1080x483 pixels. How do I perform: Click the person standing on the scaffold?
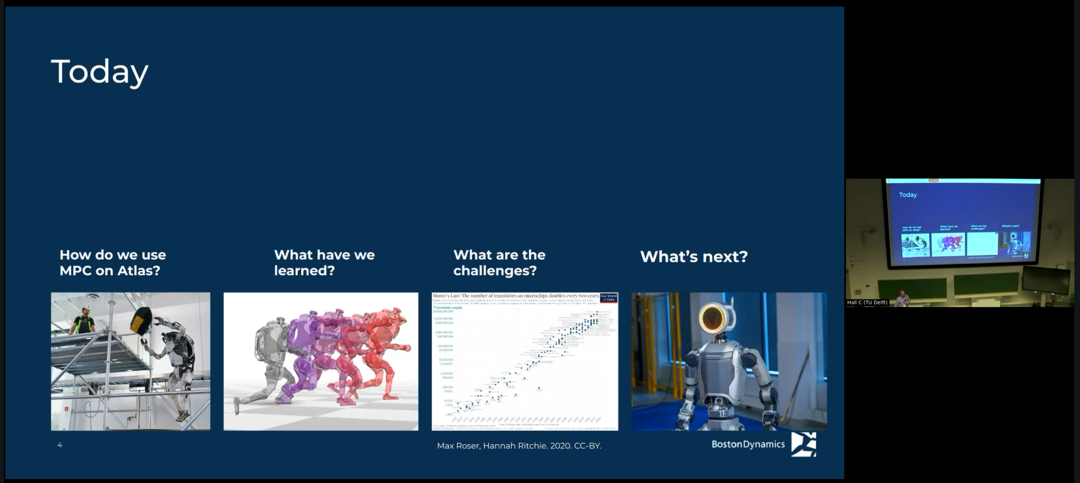[83, 321]
